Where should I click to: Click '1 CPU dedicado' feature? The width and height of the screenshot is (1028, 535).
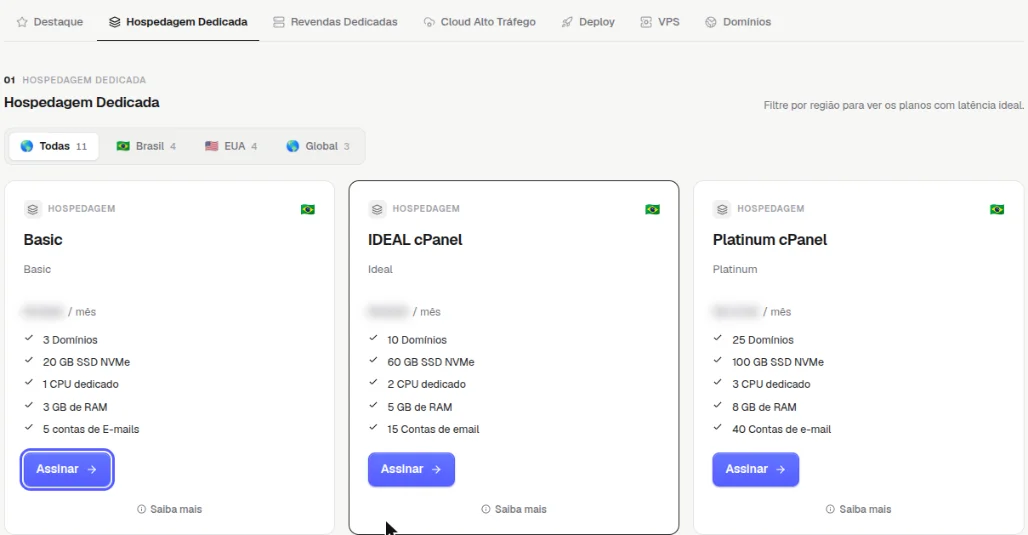click(x=81, y=384)
